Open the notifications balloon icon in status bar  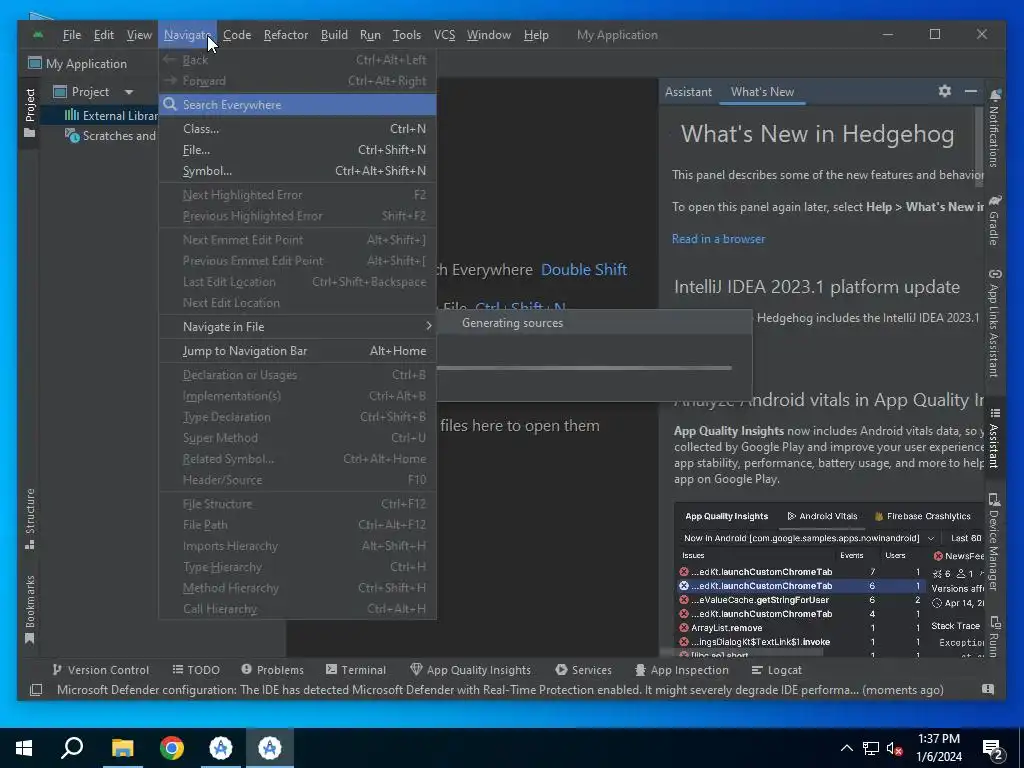tap(987, 689)
